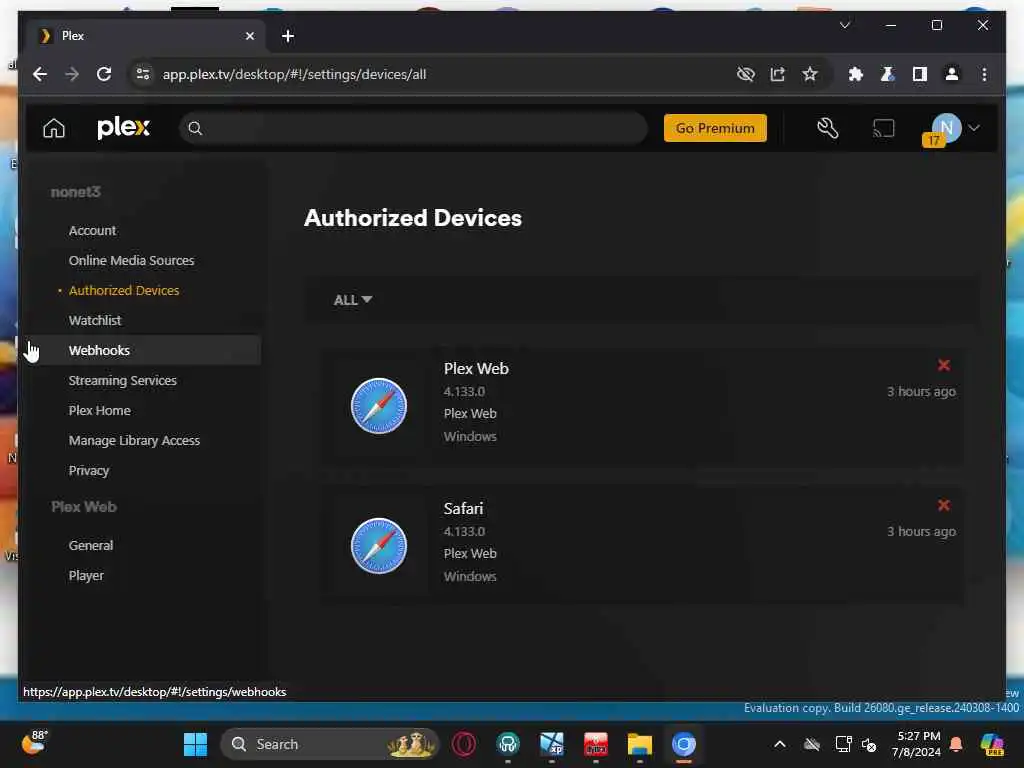Open Plex Home settings

[99, 411]
